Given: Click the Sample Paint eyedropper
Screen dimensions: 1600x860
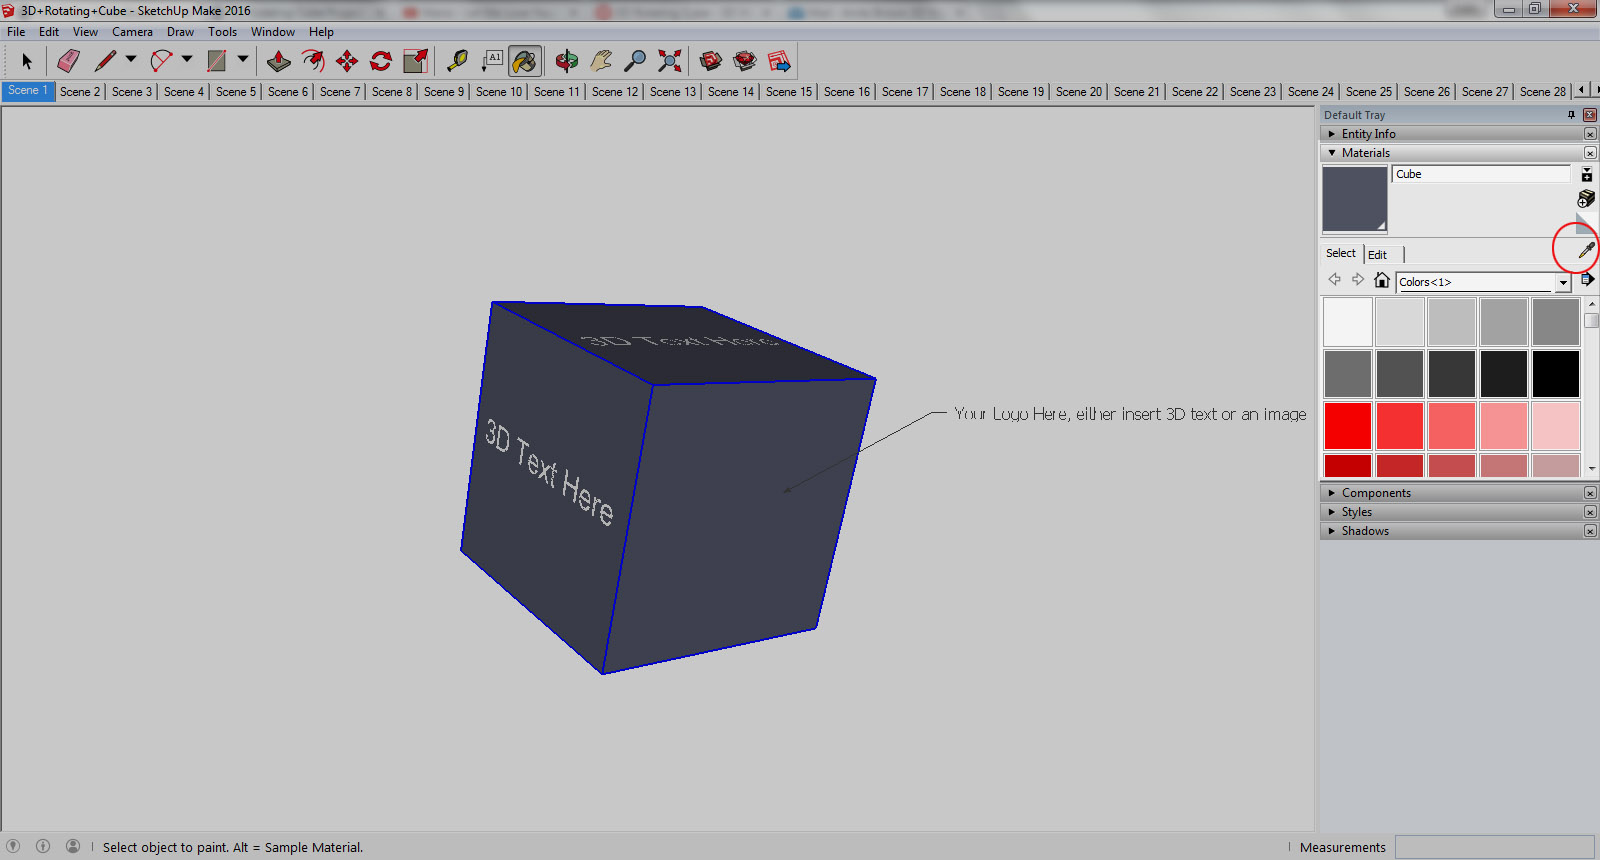Looking at the screenshot, I should click(x=1586, y=250).
